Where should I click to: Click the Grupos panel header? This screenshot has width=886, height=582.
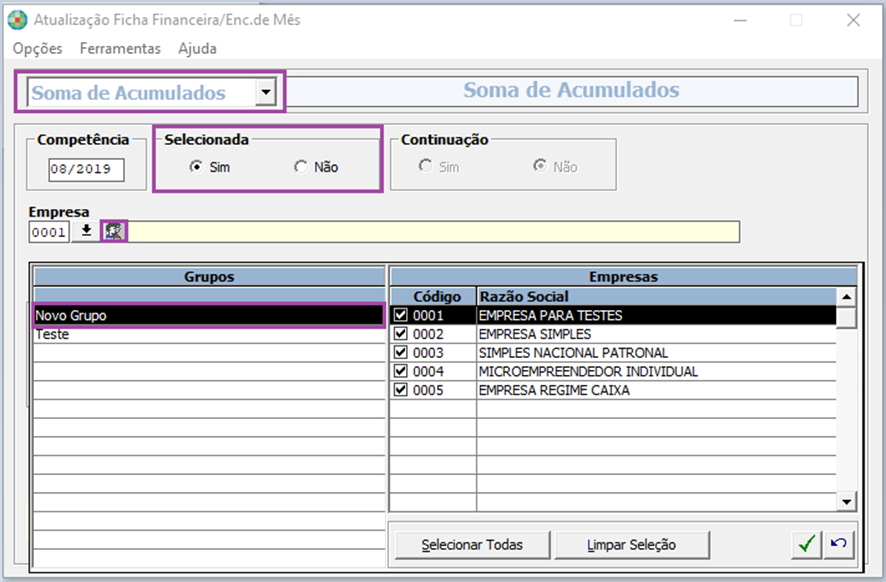coord(209,277)
